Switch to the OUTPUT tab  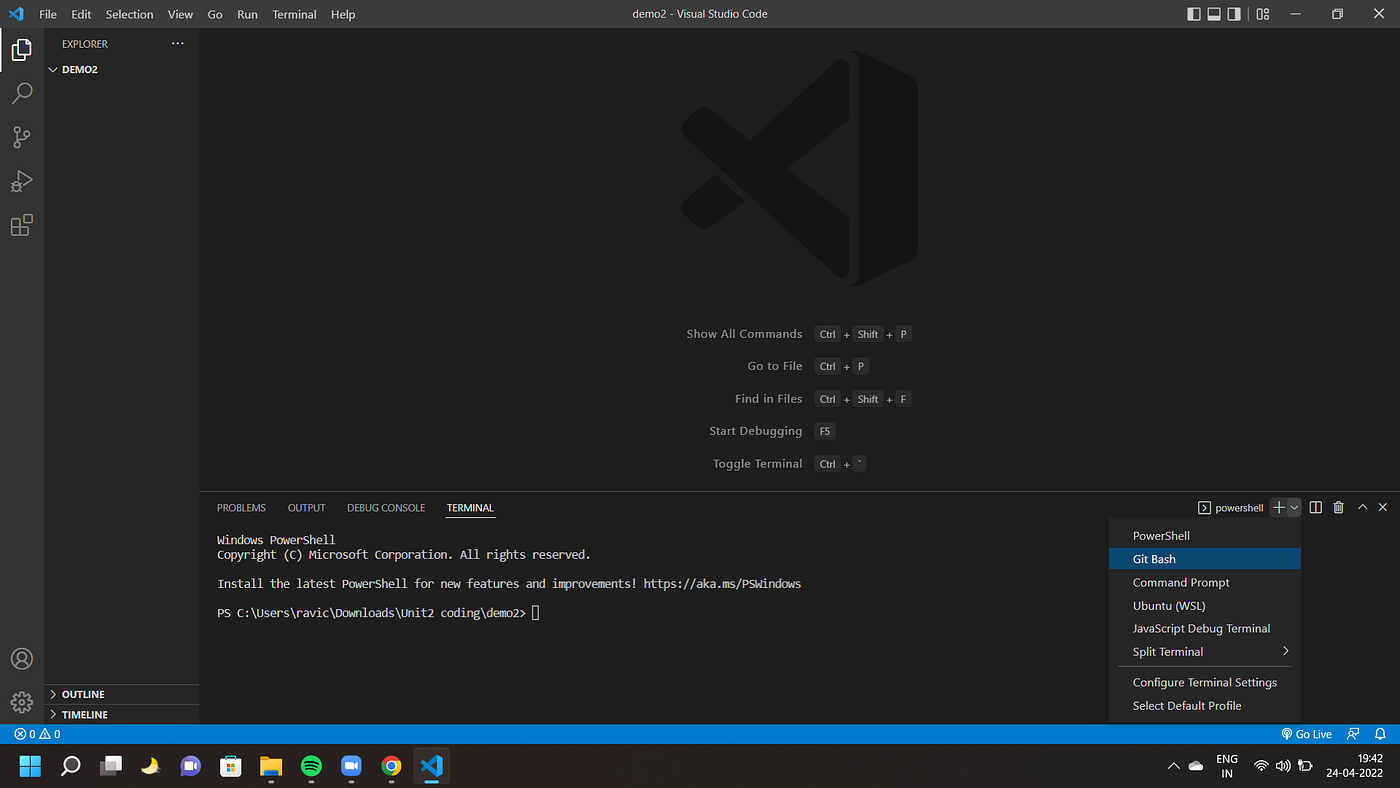tap(307, 508)
